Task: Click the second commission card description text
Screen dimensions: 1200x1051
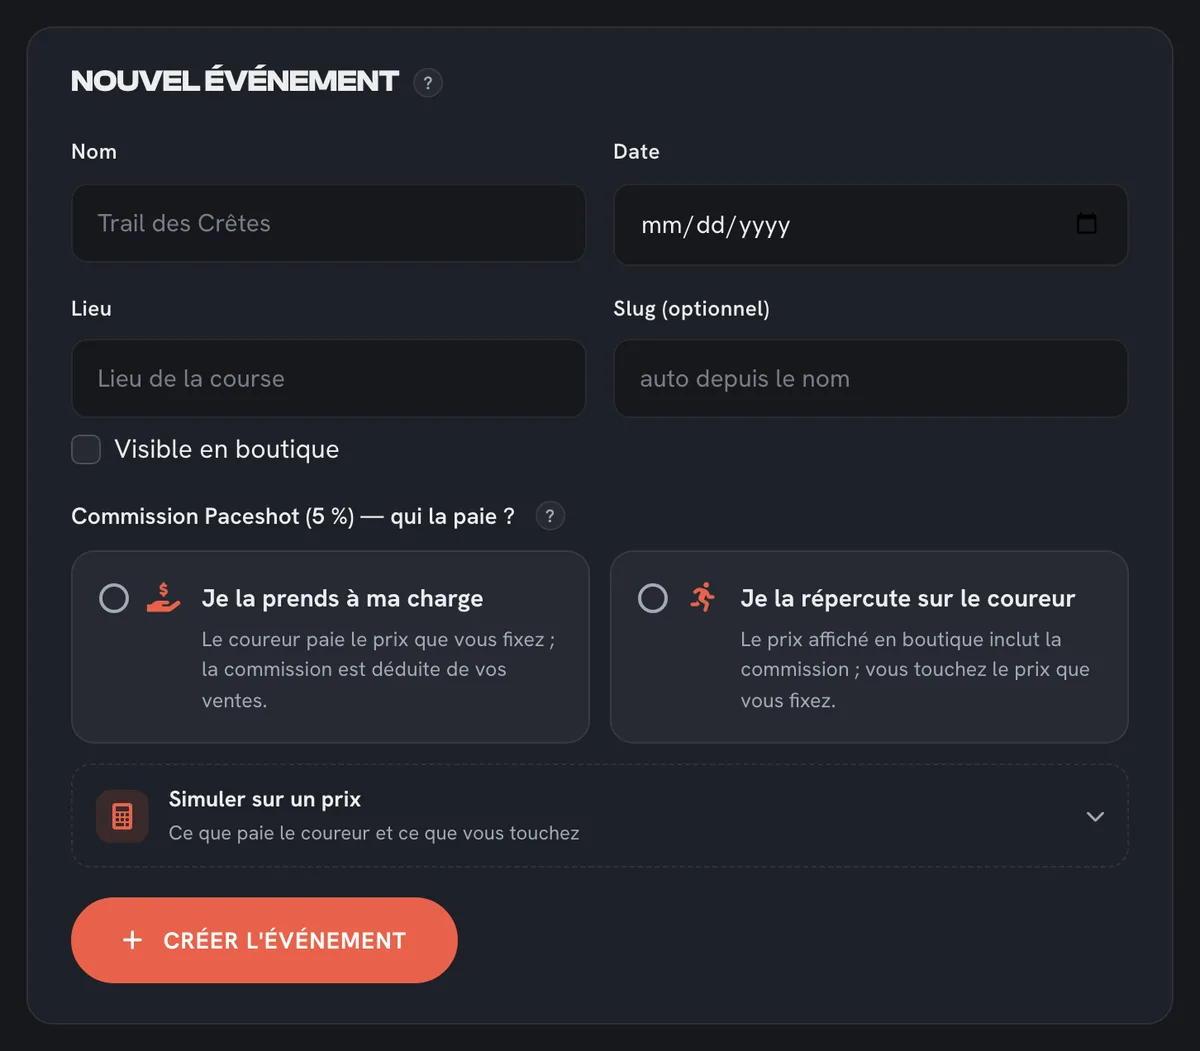Action: [x=915, y=670]
